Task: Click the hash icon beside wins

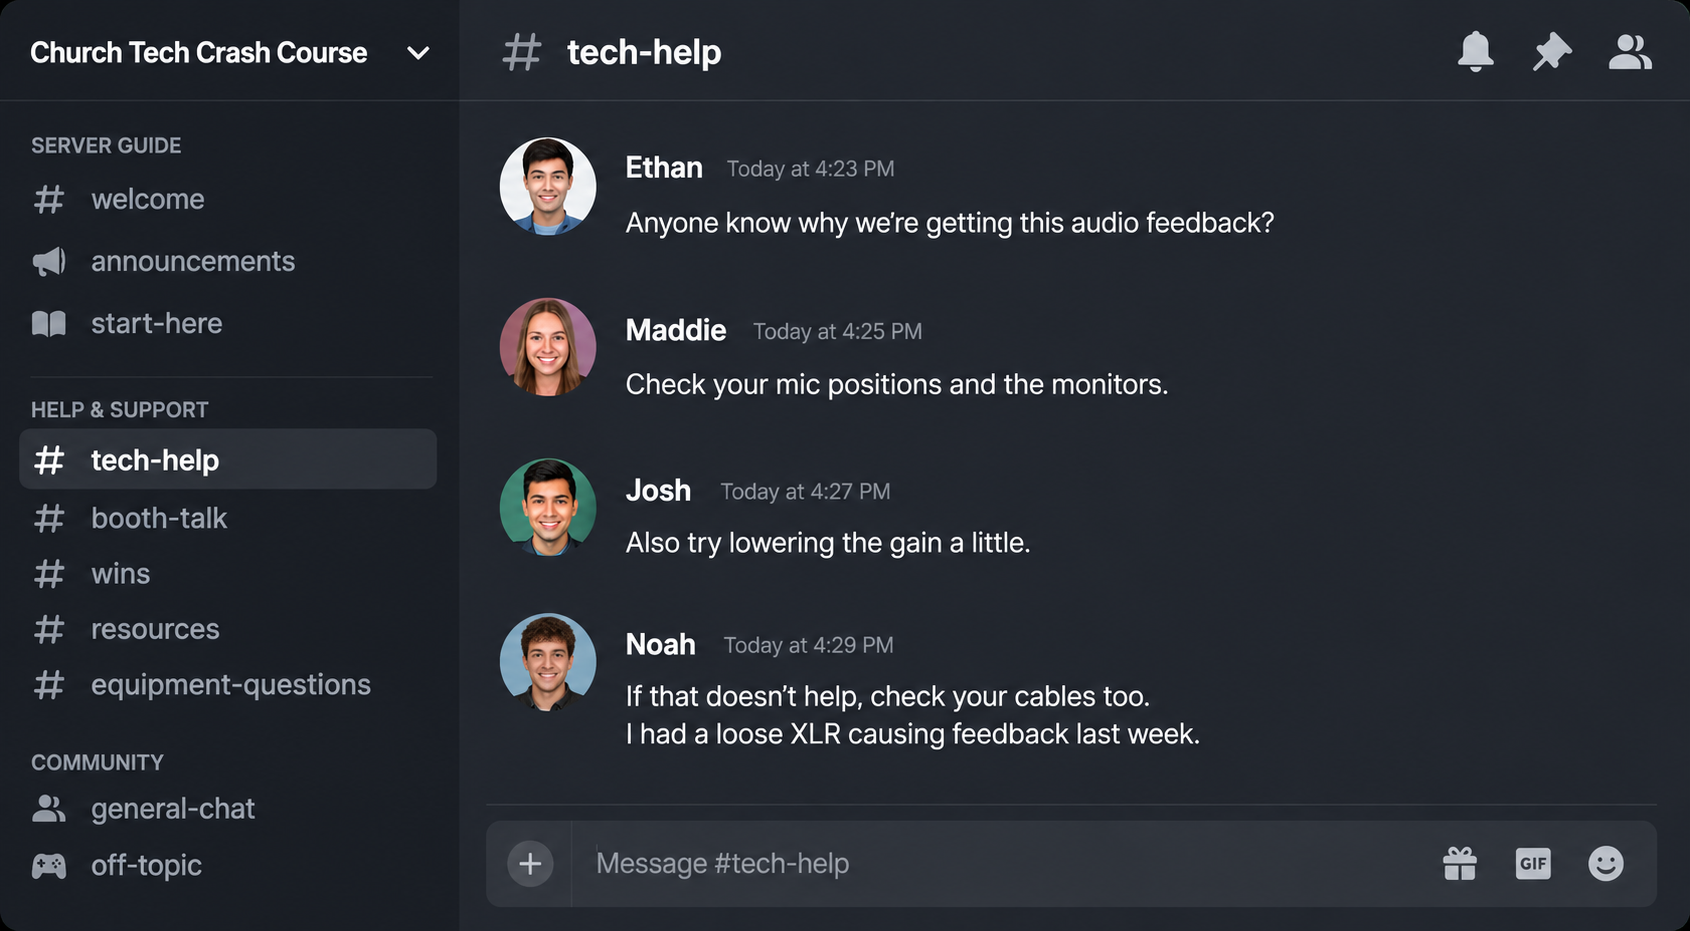Action: [49, 574]
